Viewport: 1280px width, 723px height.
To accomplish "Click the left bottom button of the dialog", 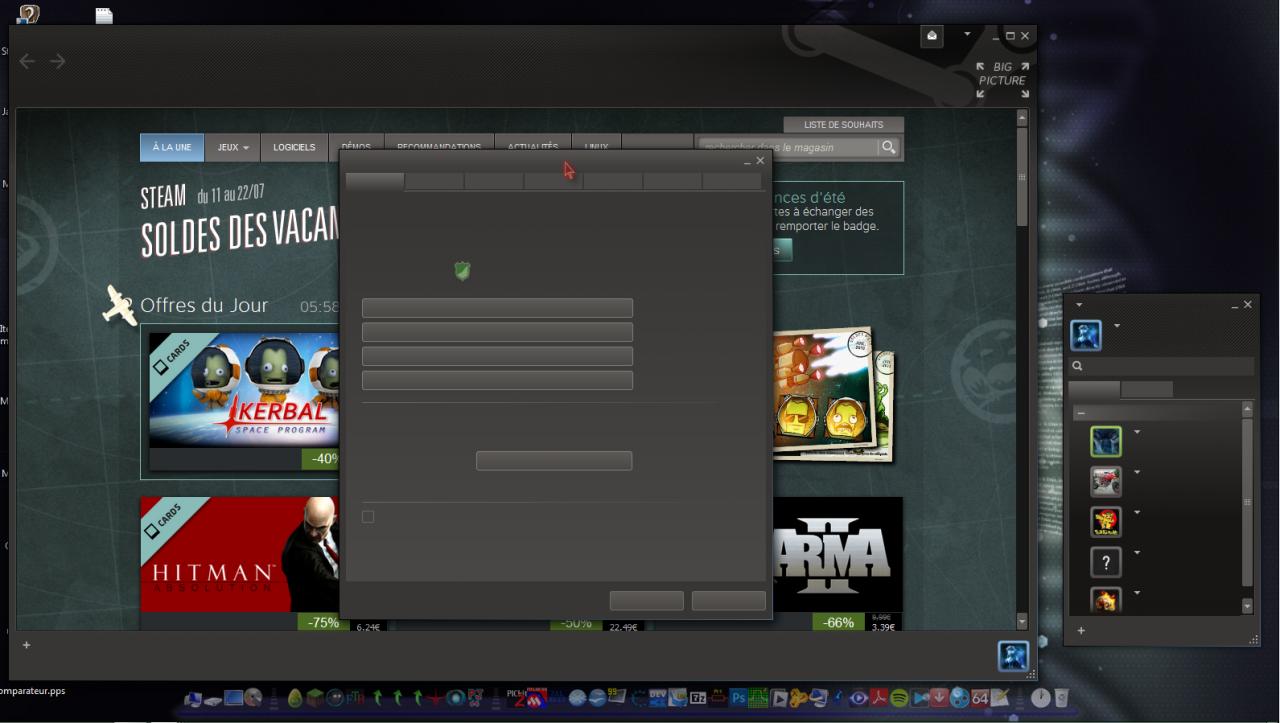I will (647, 601).
